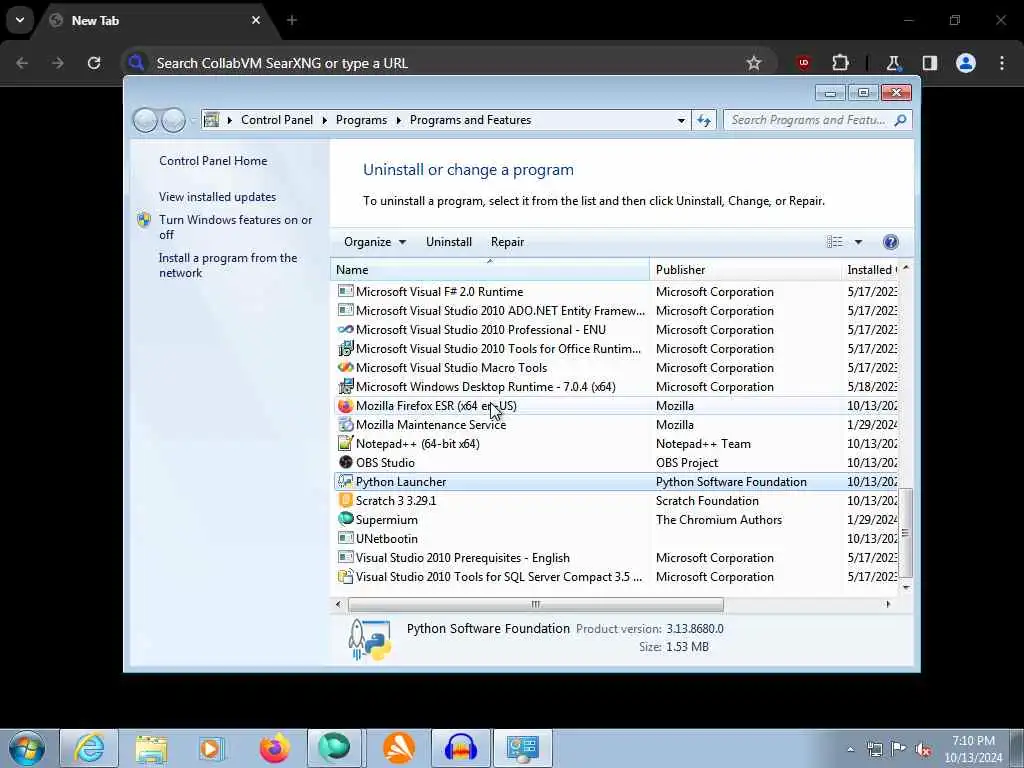Sort by the Name column header
Viewport: 1024px width, 768px height.
[490, 270]
